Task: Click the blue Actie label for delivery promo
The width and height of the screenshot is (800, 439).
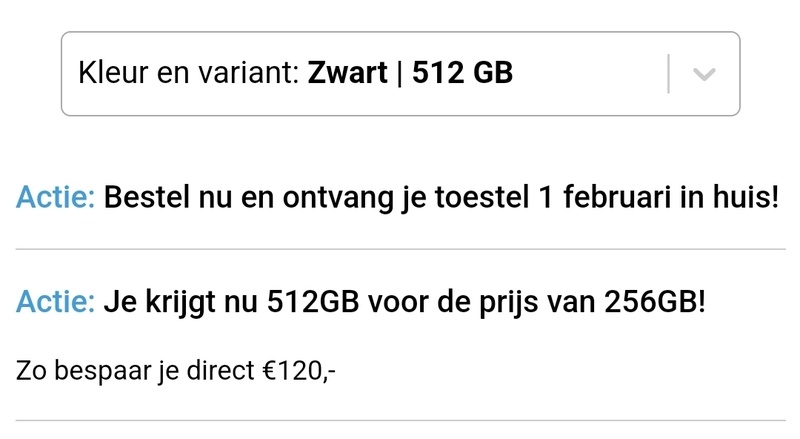Action: point(55,197)
